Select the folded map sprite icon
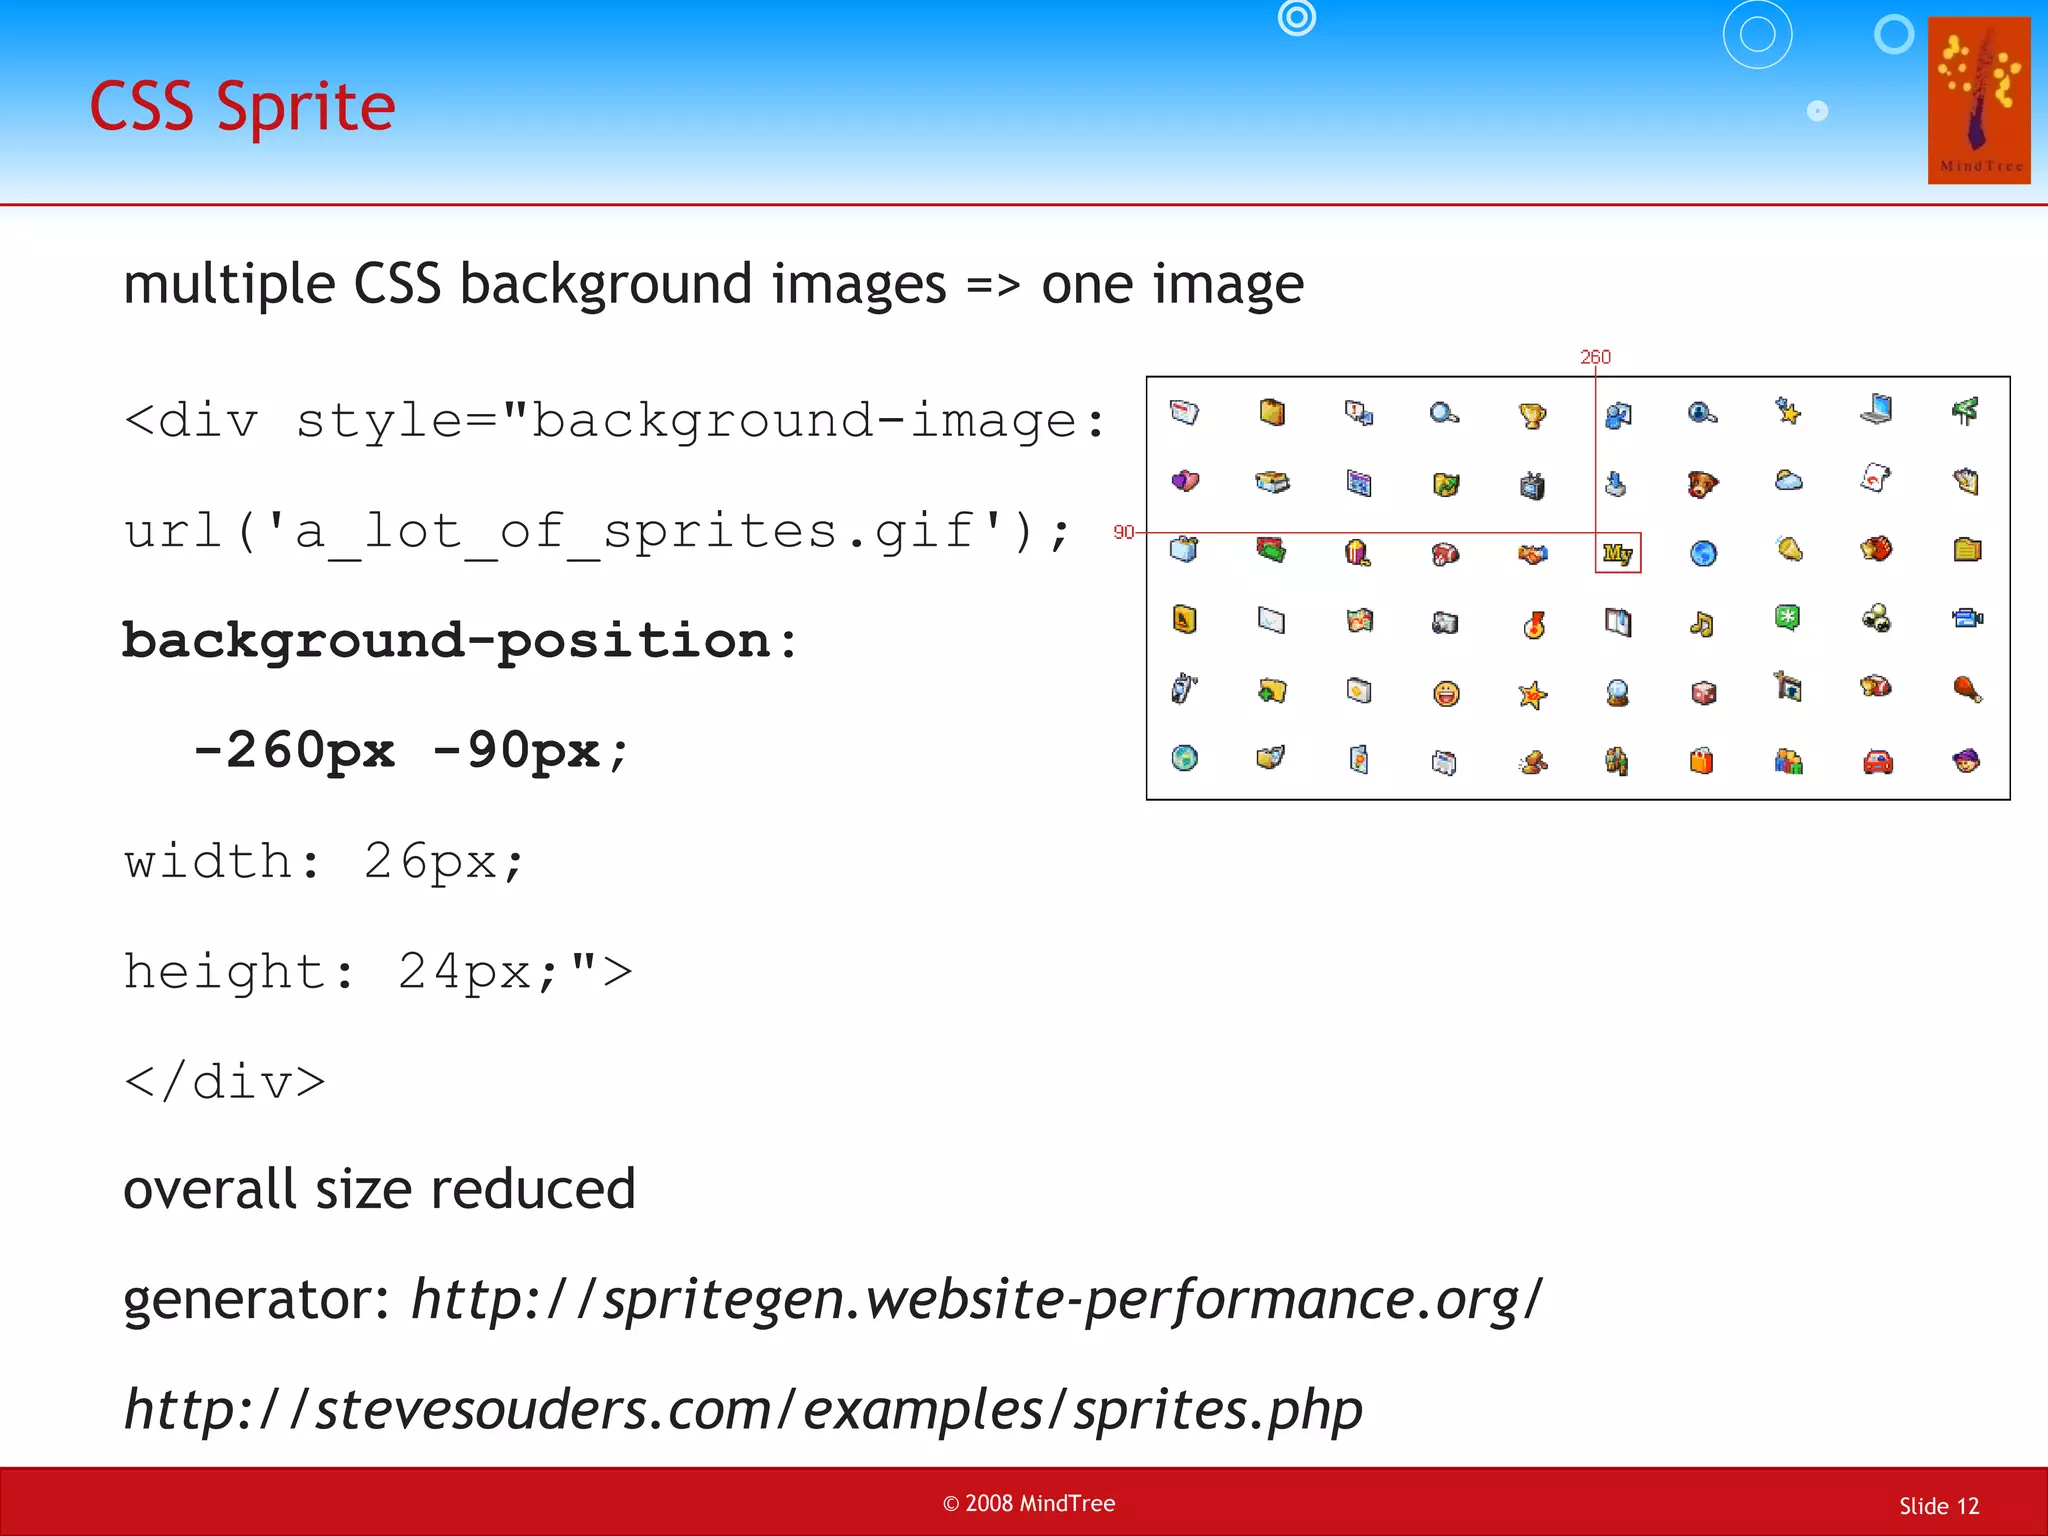2048x1536 pixels. tap(1359, 621)
